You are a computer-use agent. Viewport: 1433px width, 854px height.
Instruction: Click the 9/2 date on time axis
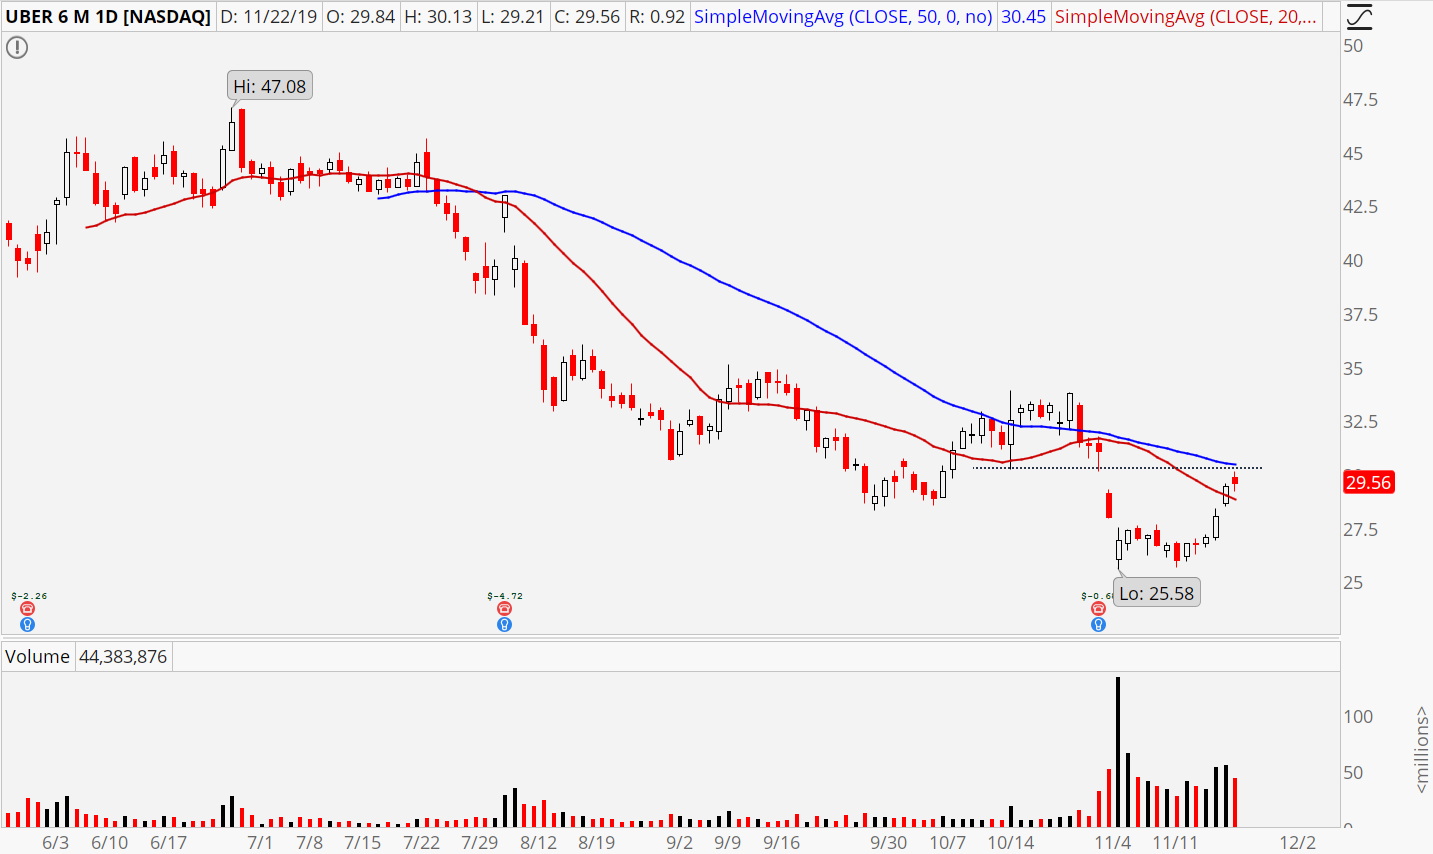point(680,842)
